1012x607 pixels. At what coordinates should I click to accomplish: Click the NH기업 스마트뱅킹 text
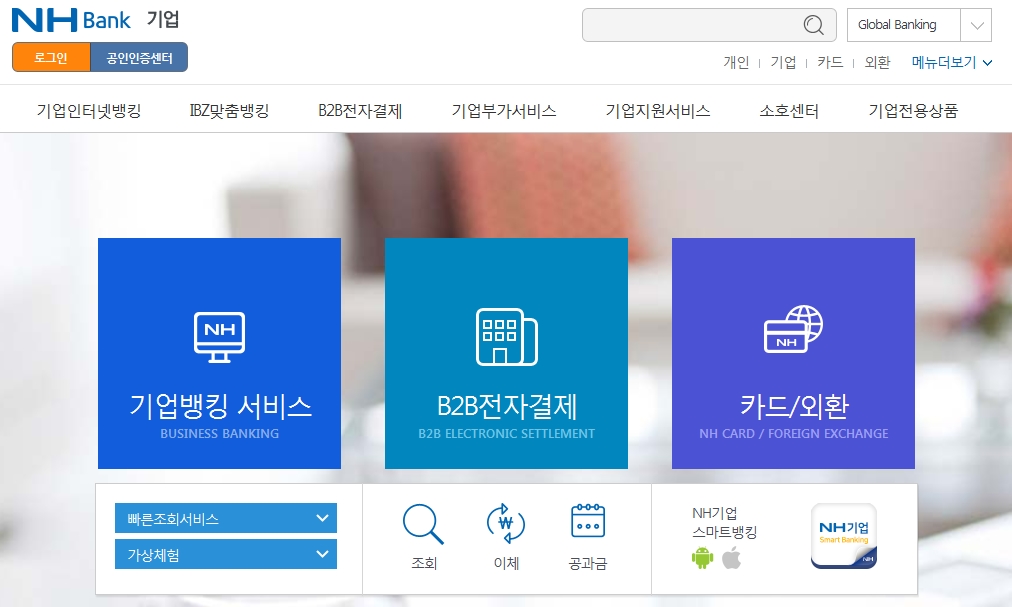[x=724, y=522]
